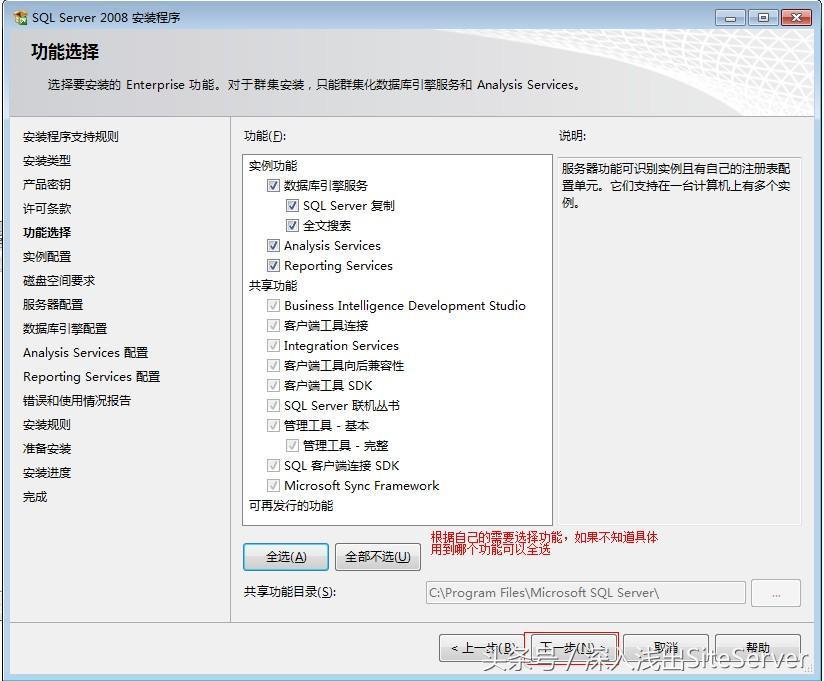Toggle 客户端工具连接 checkbox
This screenshot has width=824, height=681.
click(273, 325)
